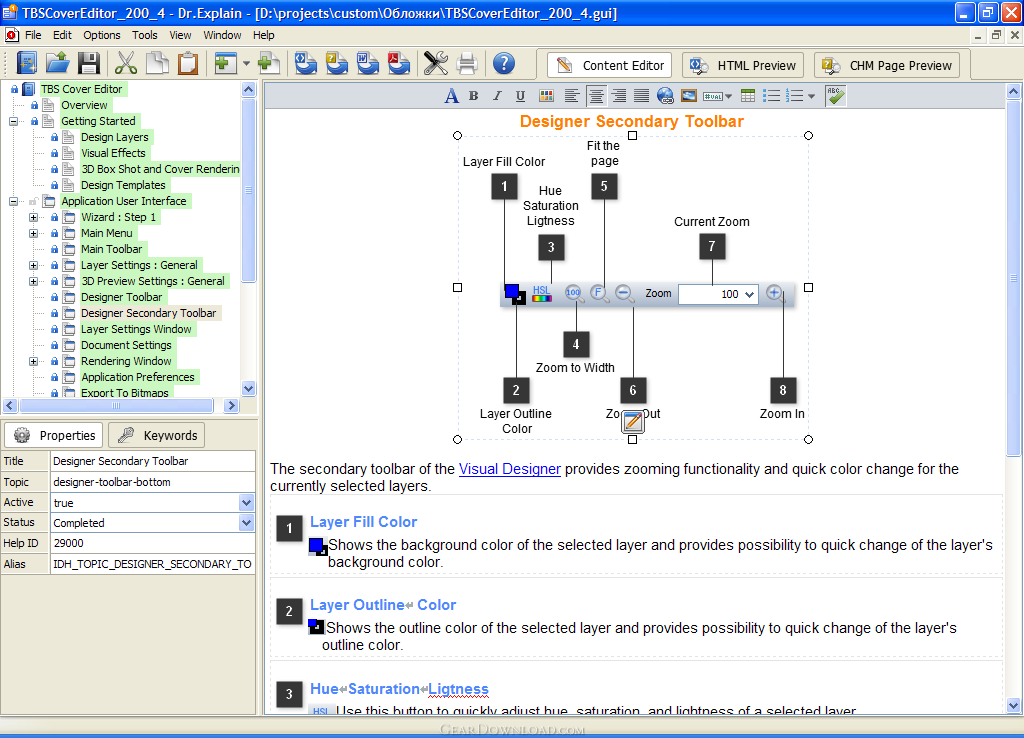
Task: Expand the Rendering Window node
Action: pyautogui.click(x=33, y=362)
